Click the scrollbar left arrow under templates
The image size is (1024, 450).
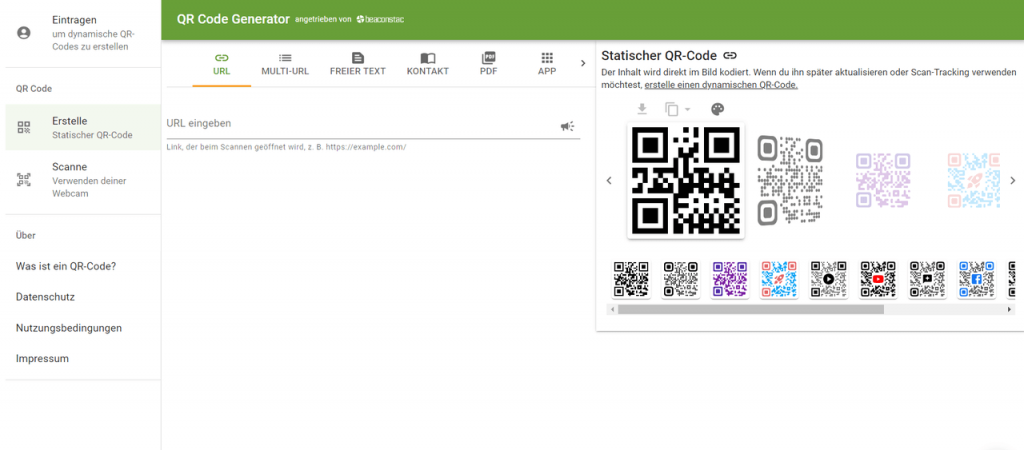pos(612,310)
